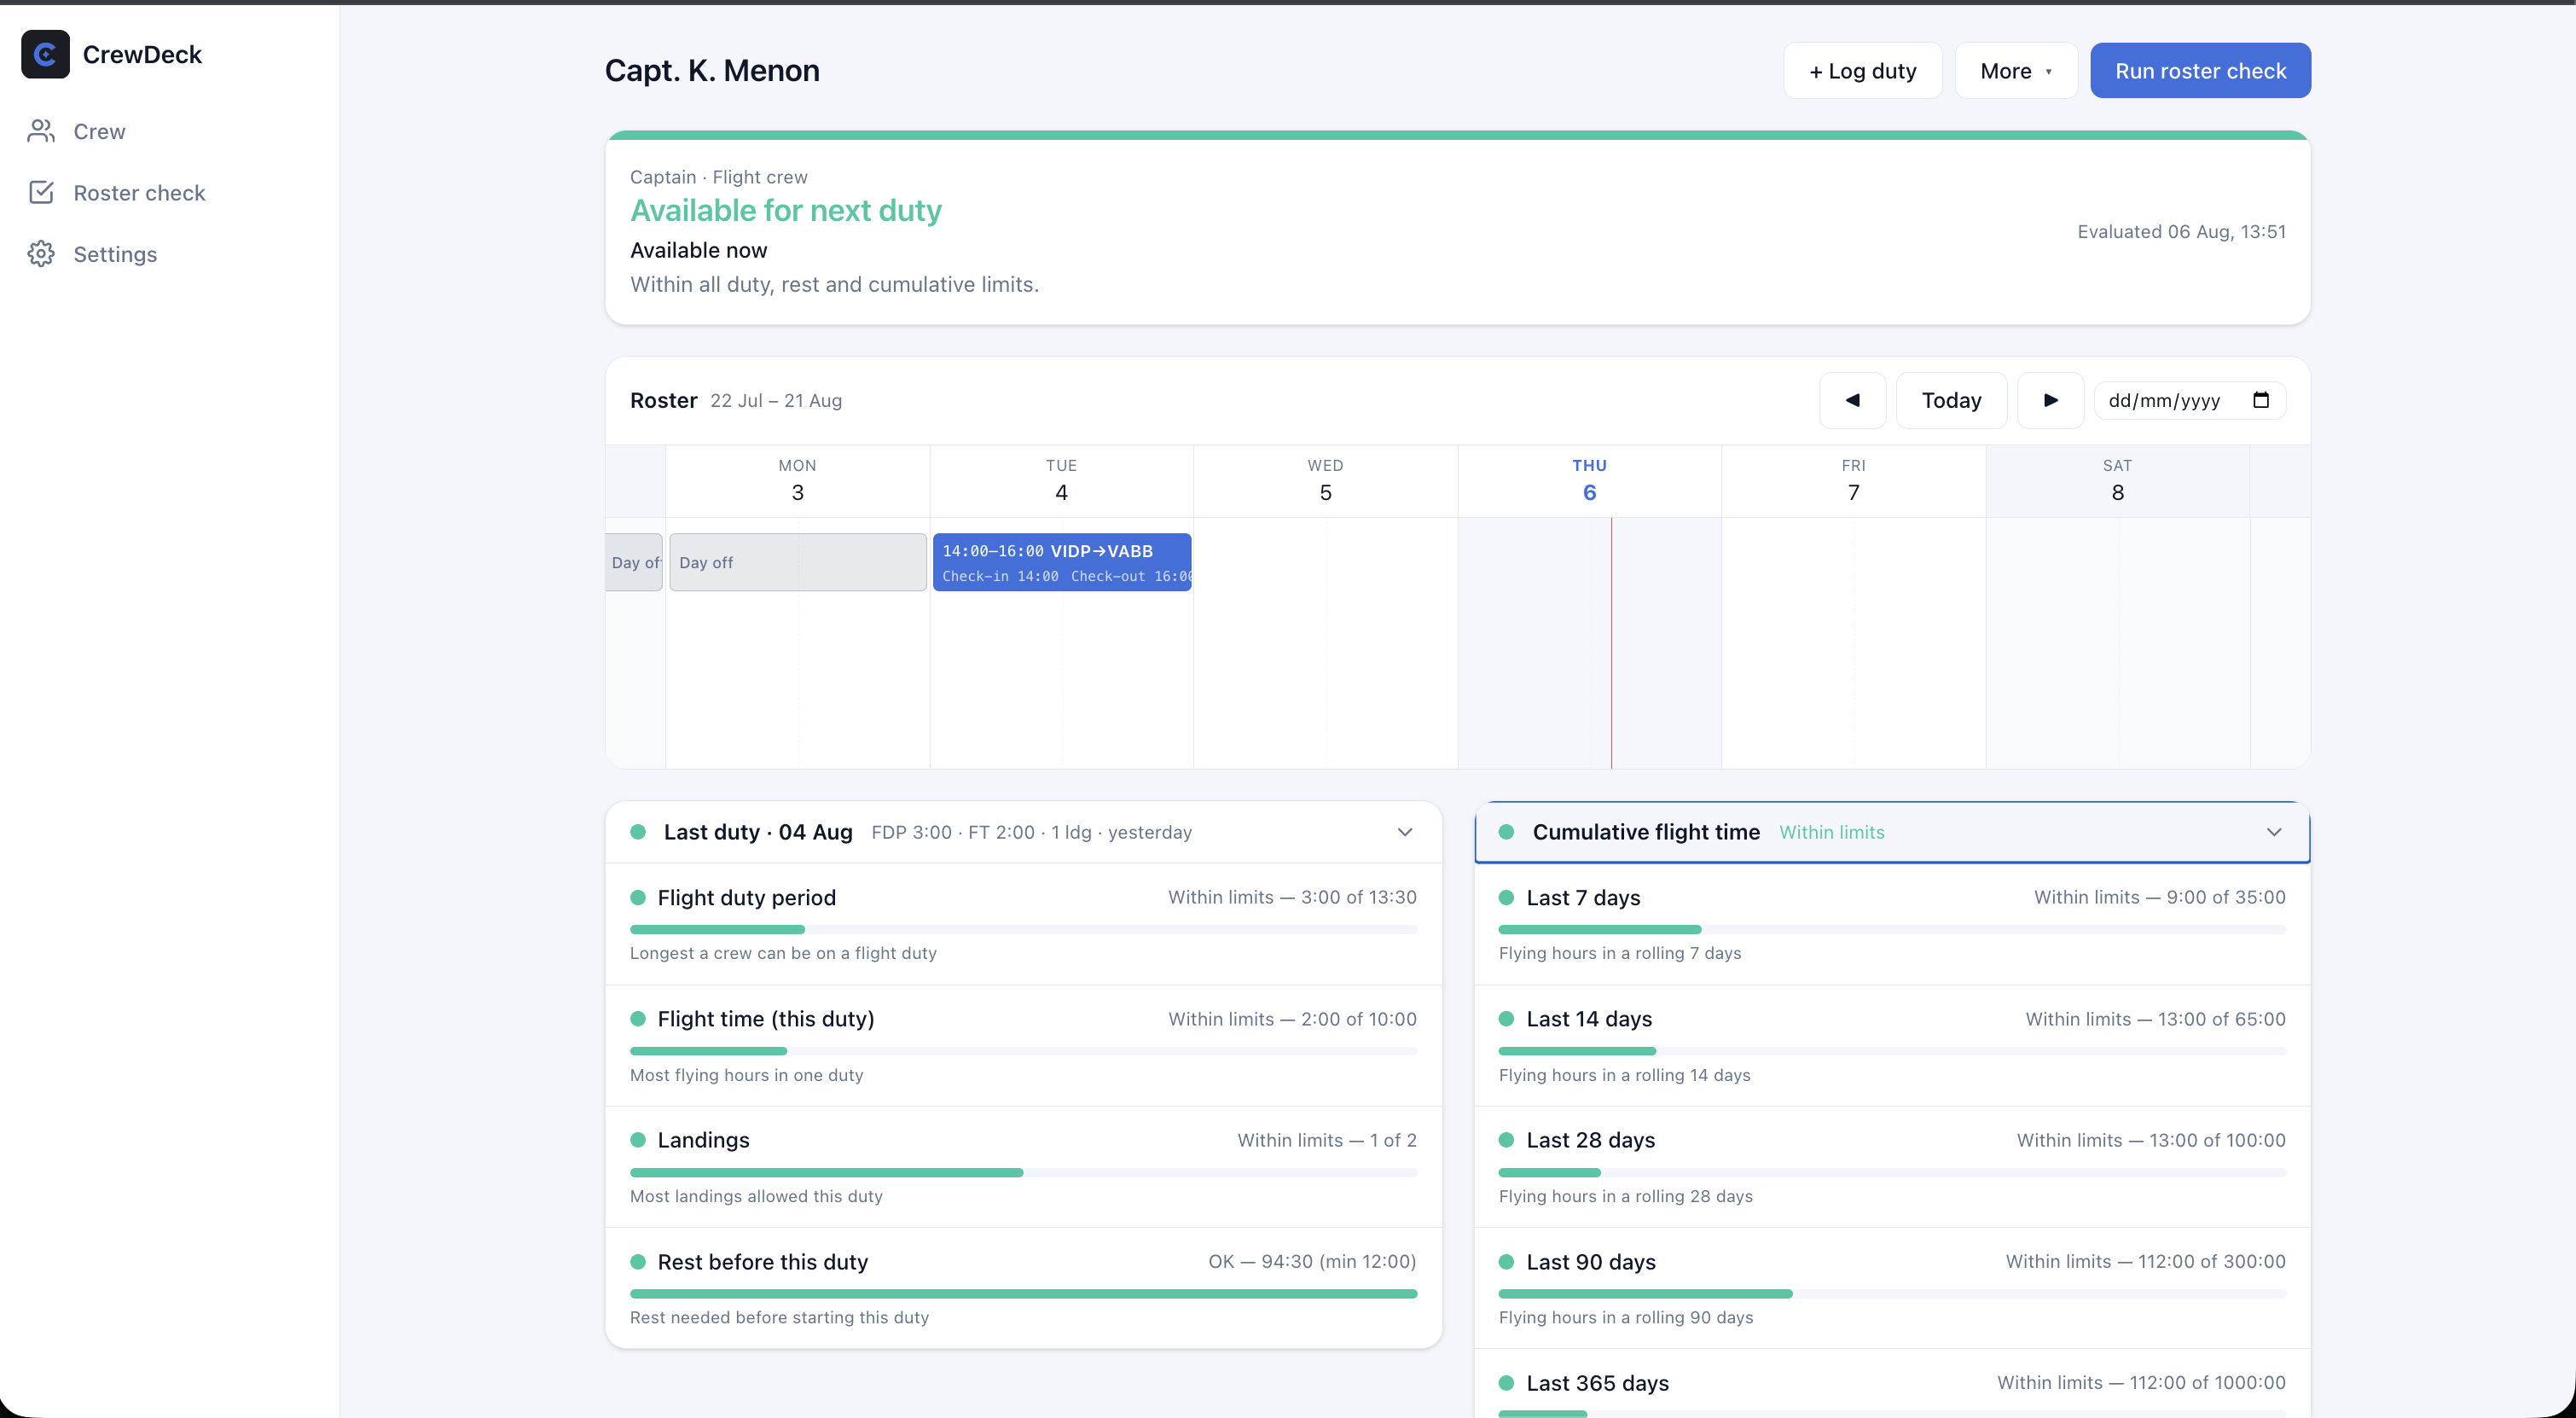This screenshot has width=2576, height=1418.
Task: Click the Last 365 days row title
Action: click(x=1597, y=1382)
